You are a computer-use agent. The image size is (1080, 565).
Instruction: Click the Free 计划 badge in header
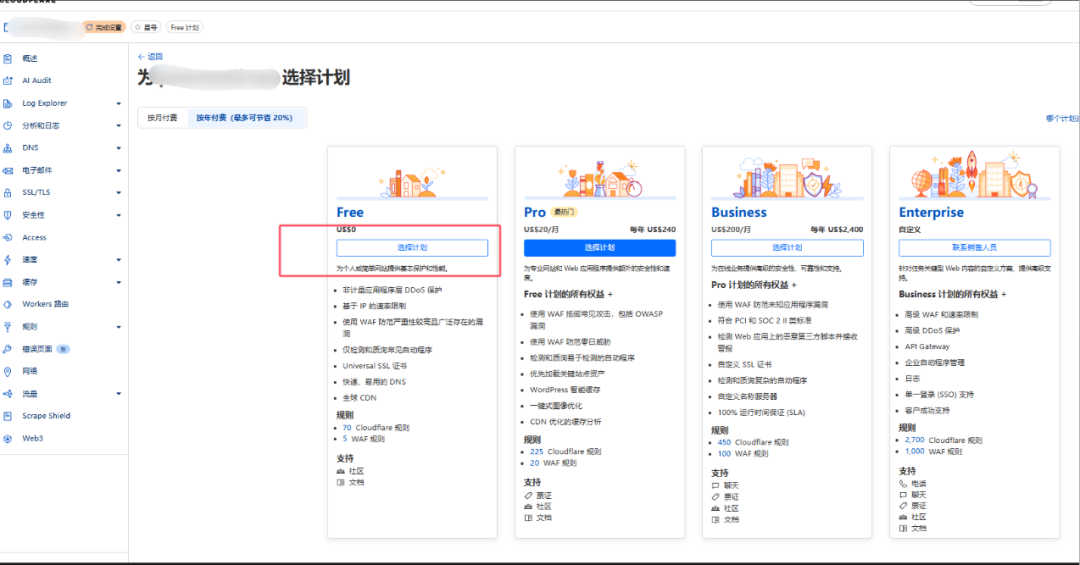183,28
